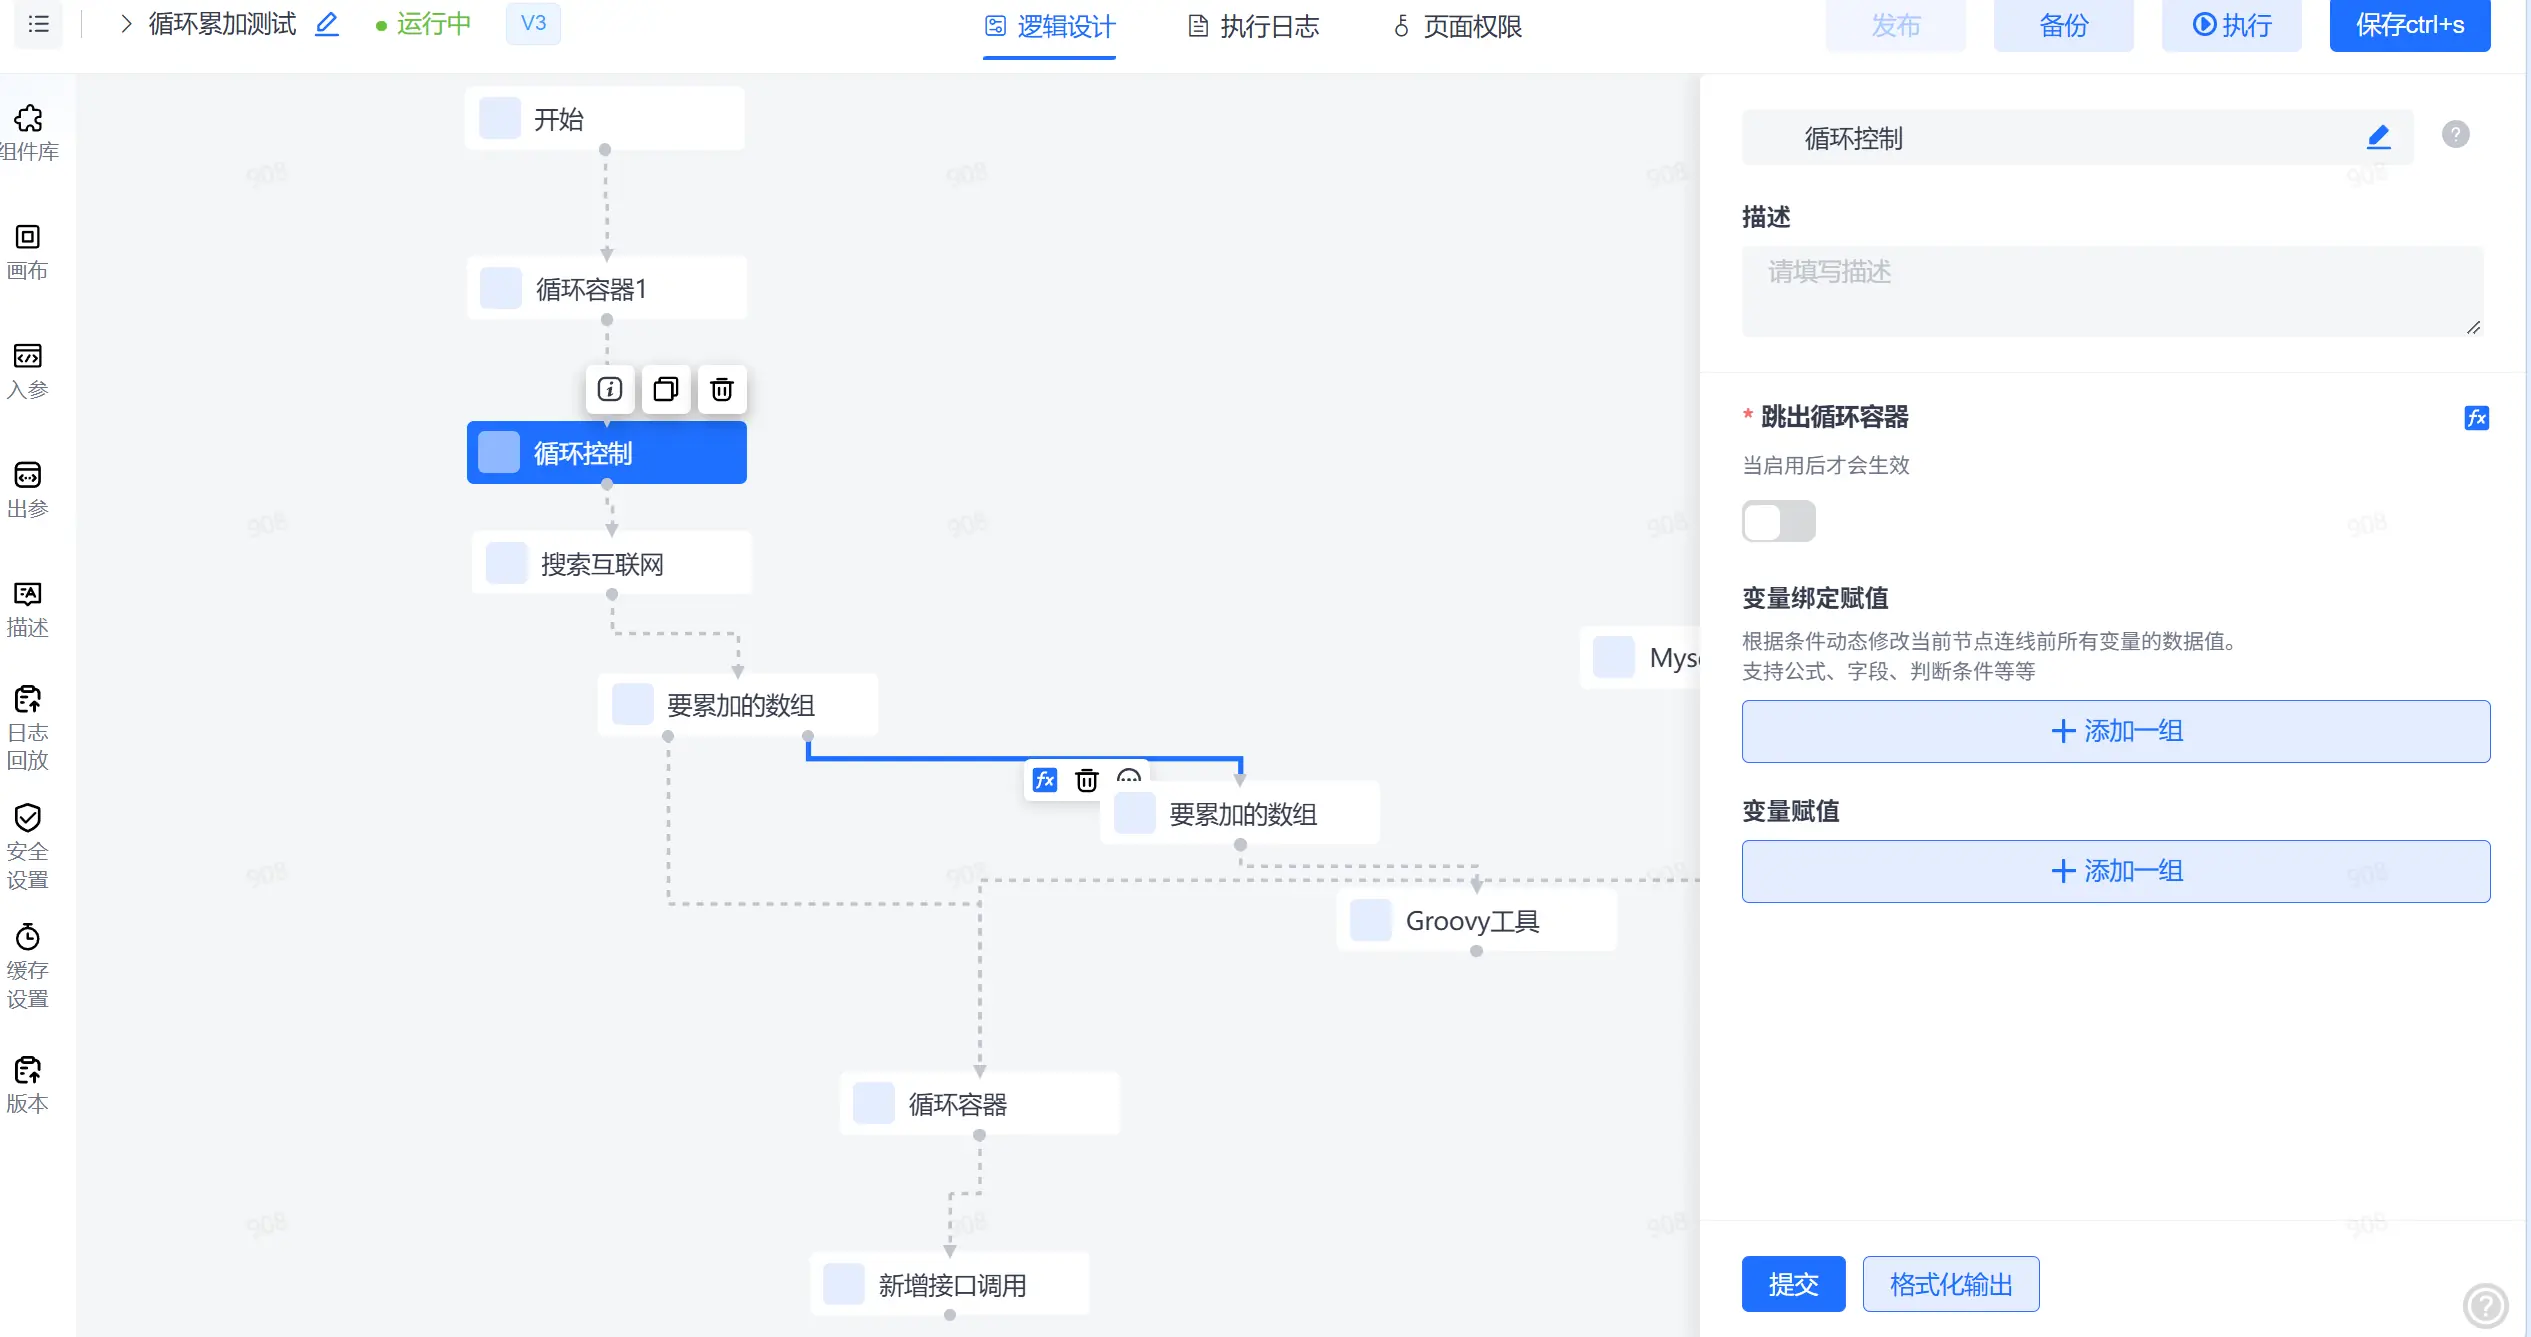Click 添加一组 under 变量绑定赋值

pyautogui.click(x=2116, y=732)
